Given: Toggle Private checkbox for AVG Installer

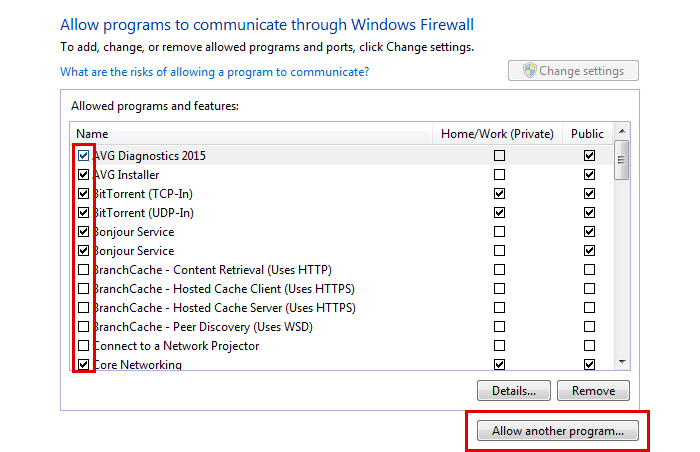Looking at the screenshot, I should (499, 175).
